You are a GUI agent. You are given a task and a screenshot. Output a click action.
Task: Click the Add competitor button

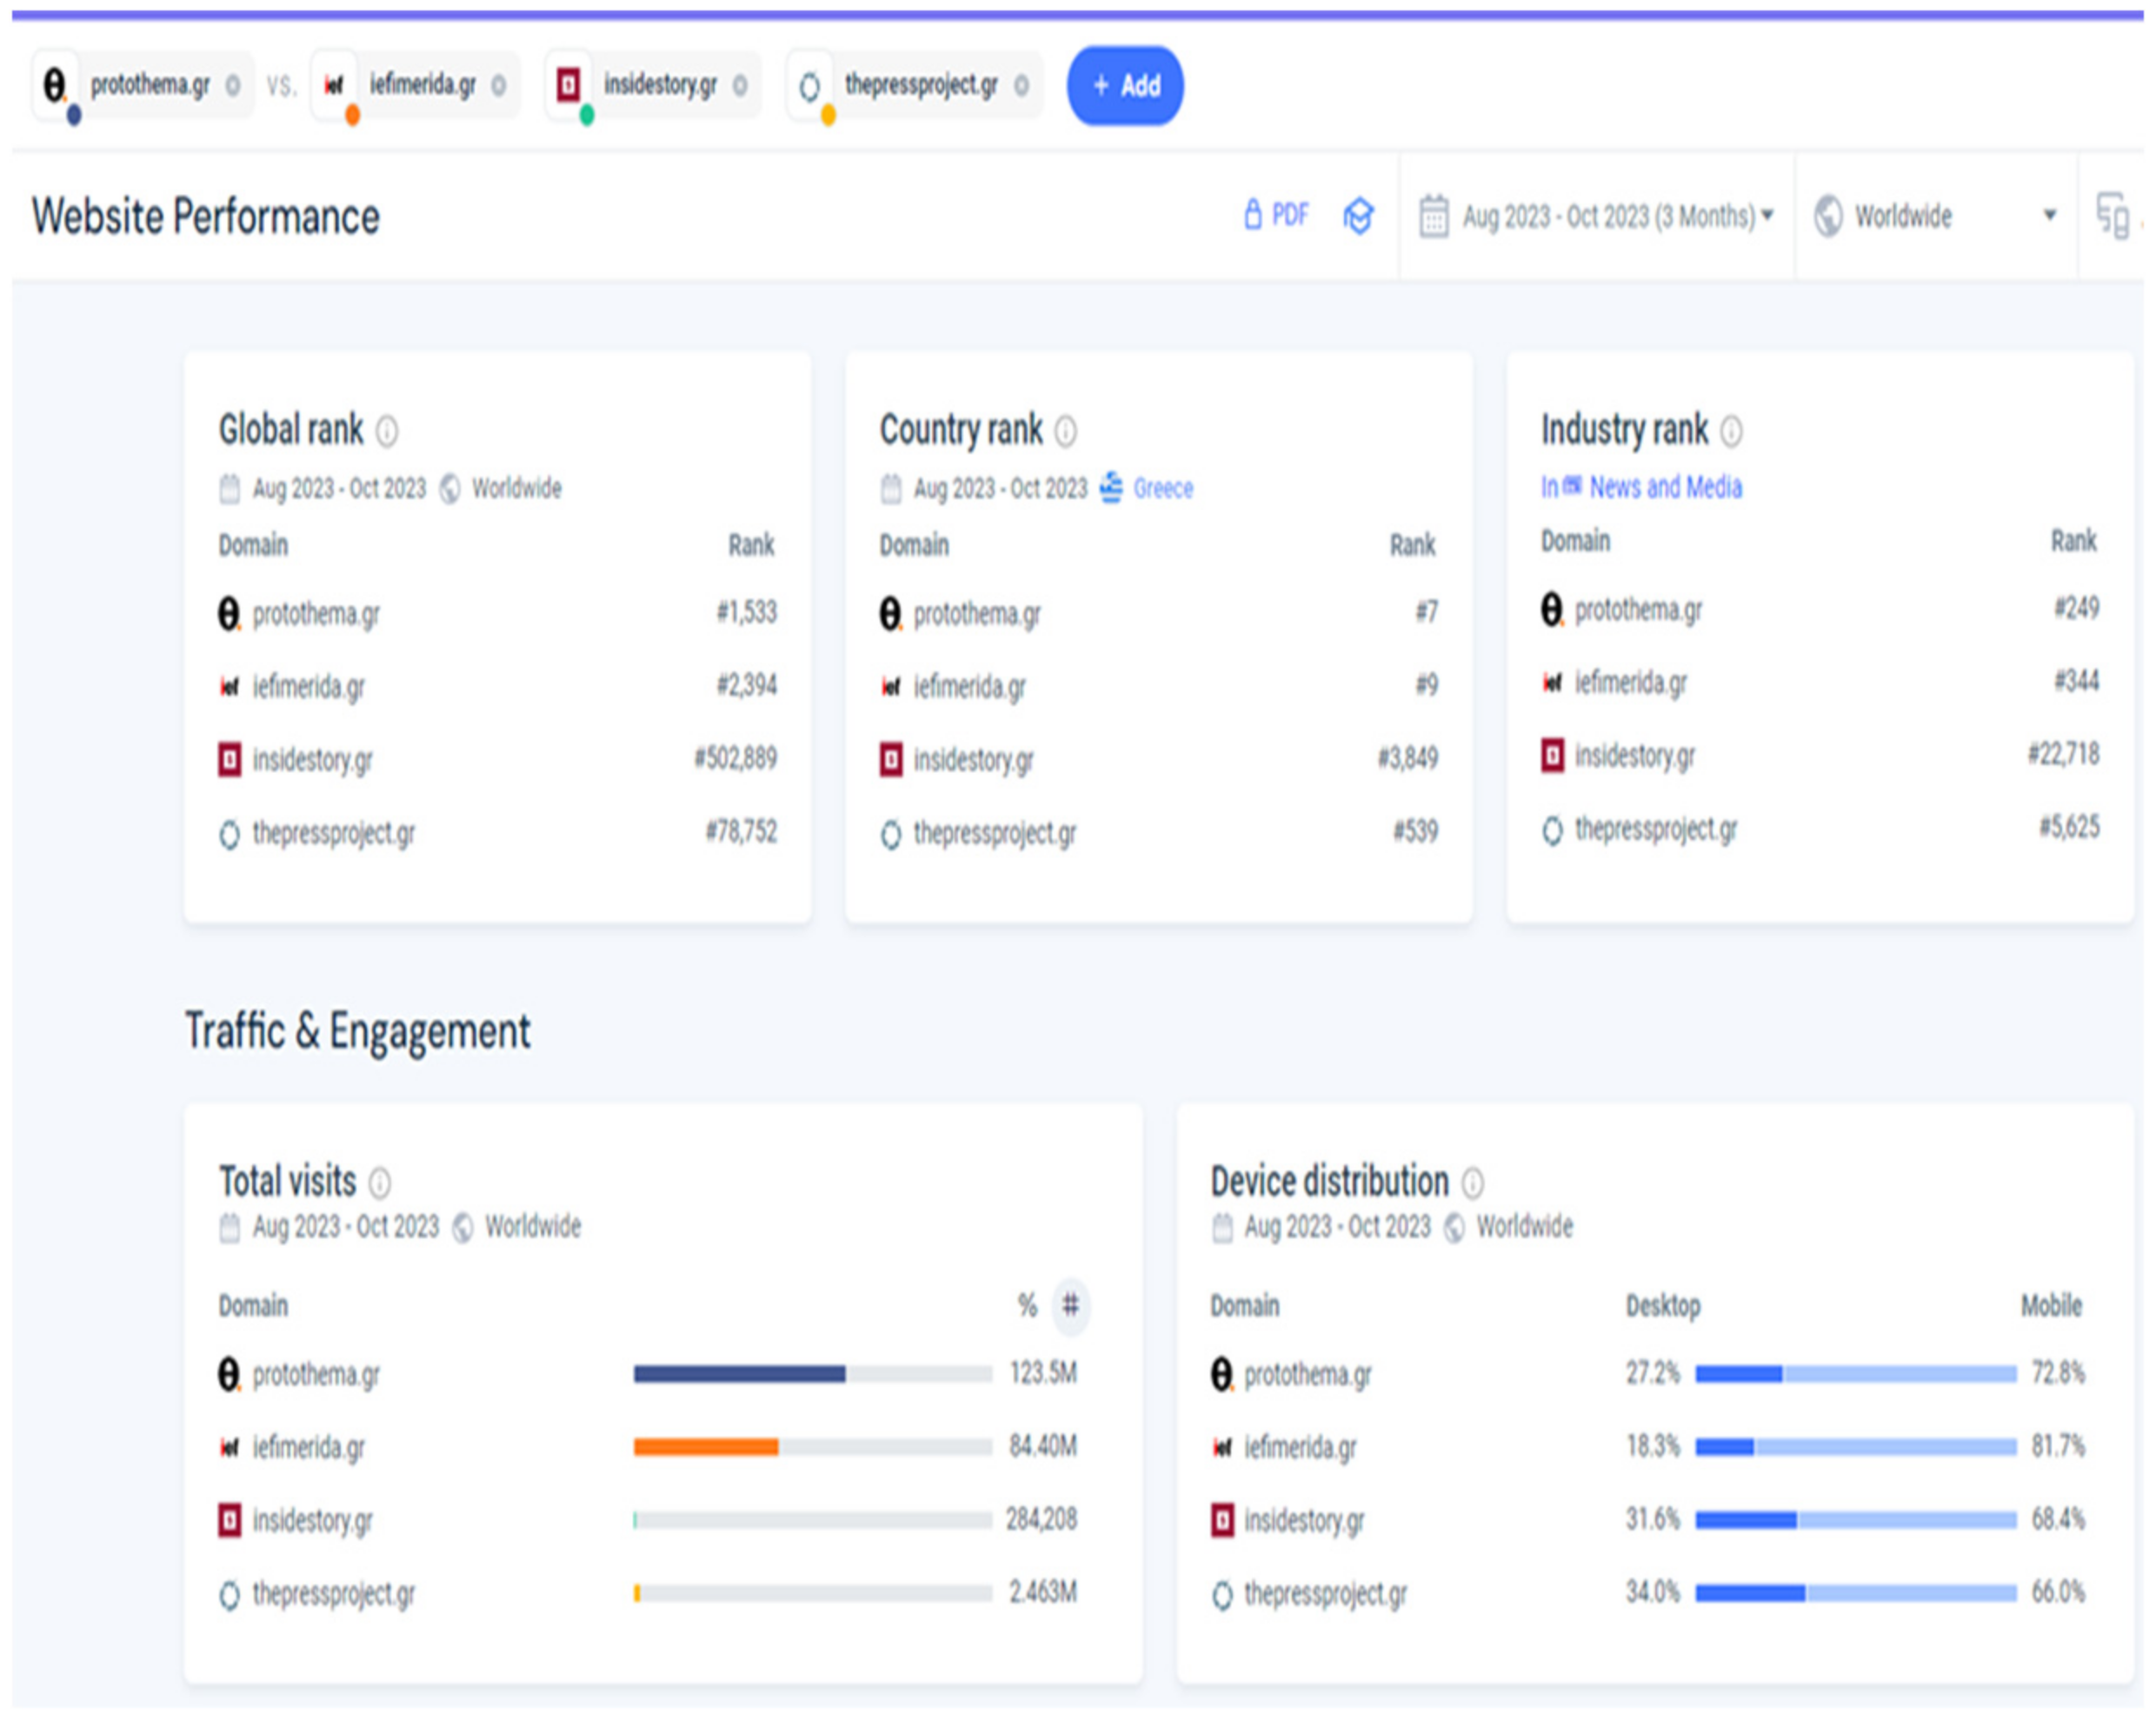point(1125,86)
